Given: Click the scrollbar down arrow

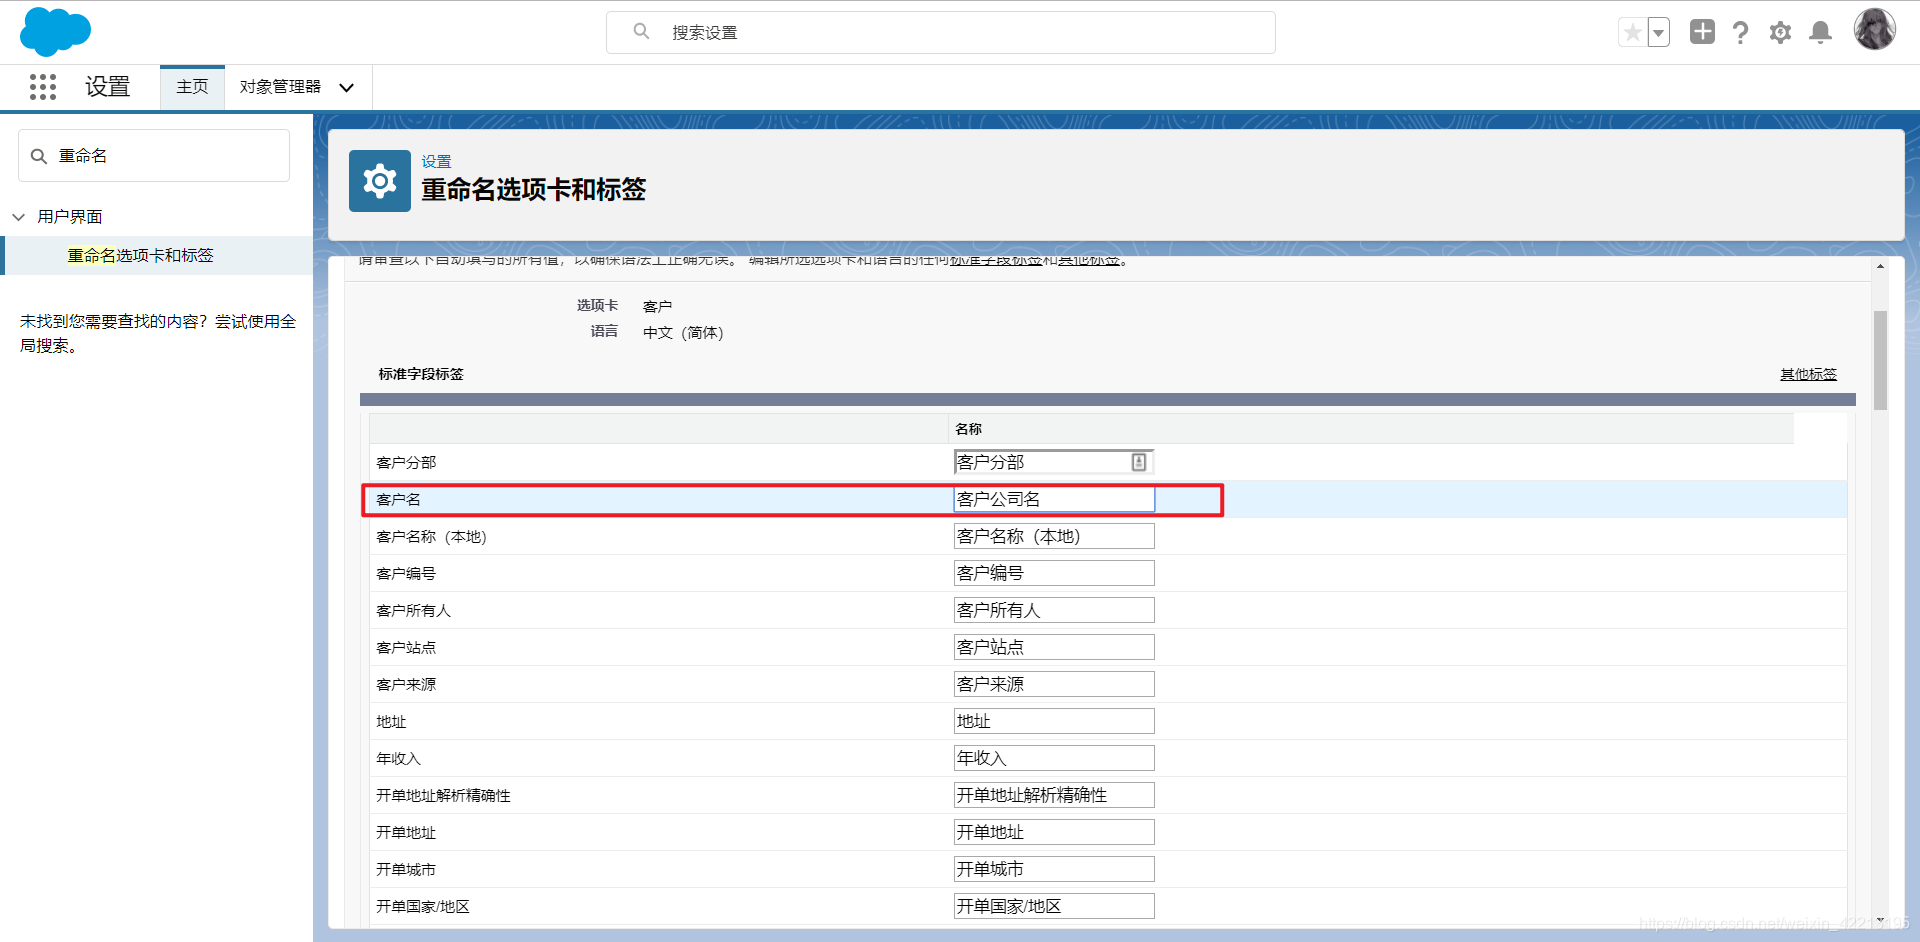Looking at the screenshot, I should (x=1880, y=920).
